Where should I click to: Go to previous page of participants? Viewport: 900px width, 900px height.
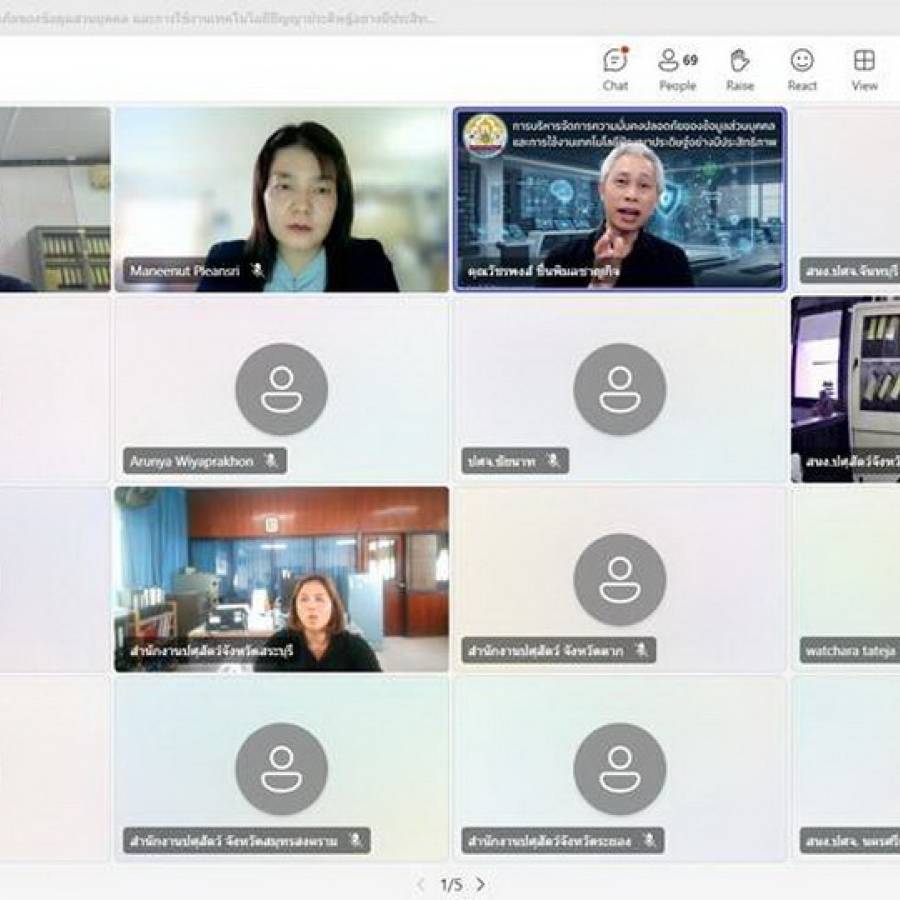click(x=421, y=885)
